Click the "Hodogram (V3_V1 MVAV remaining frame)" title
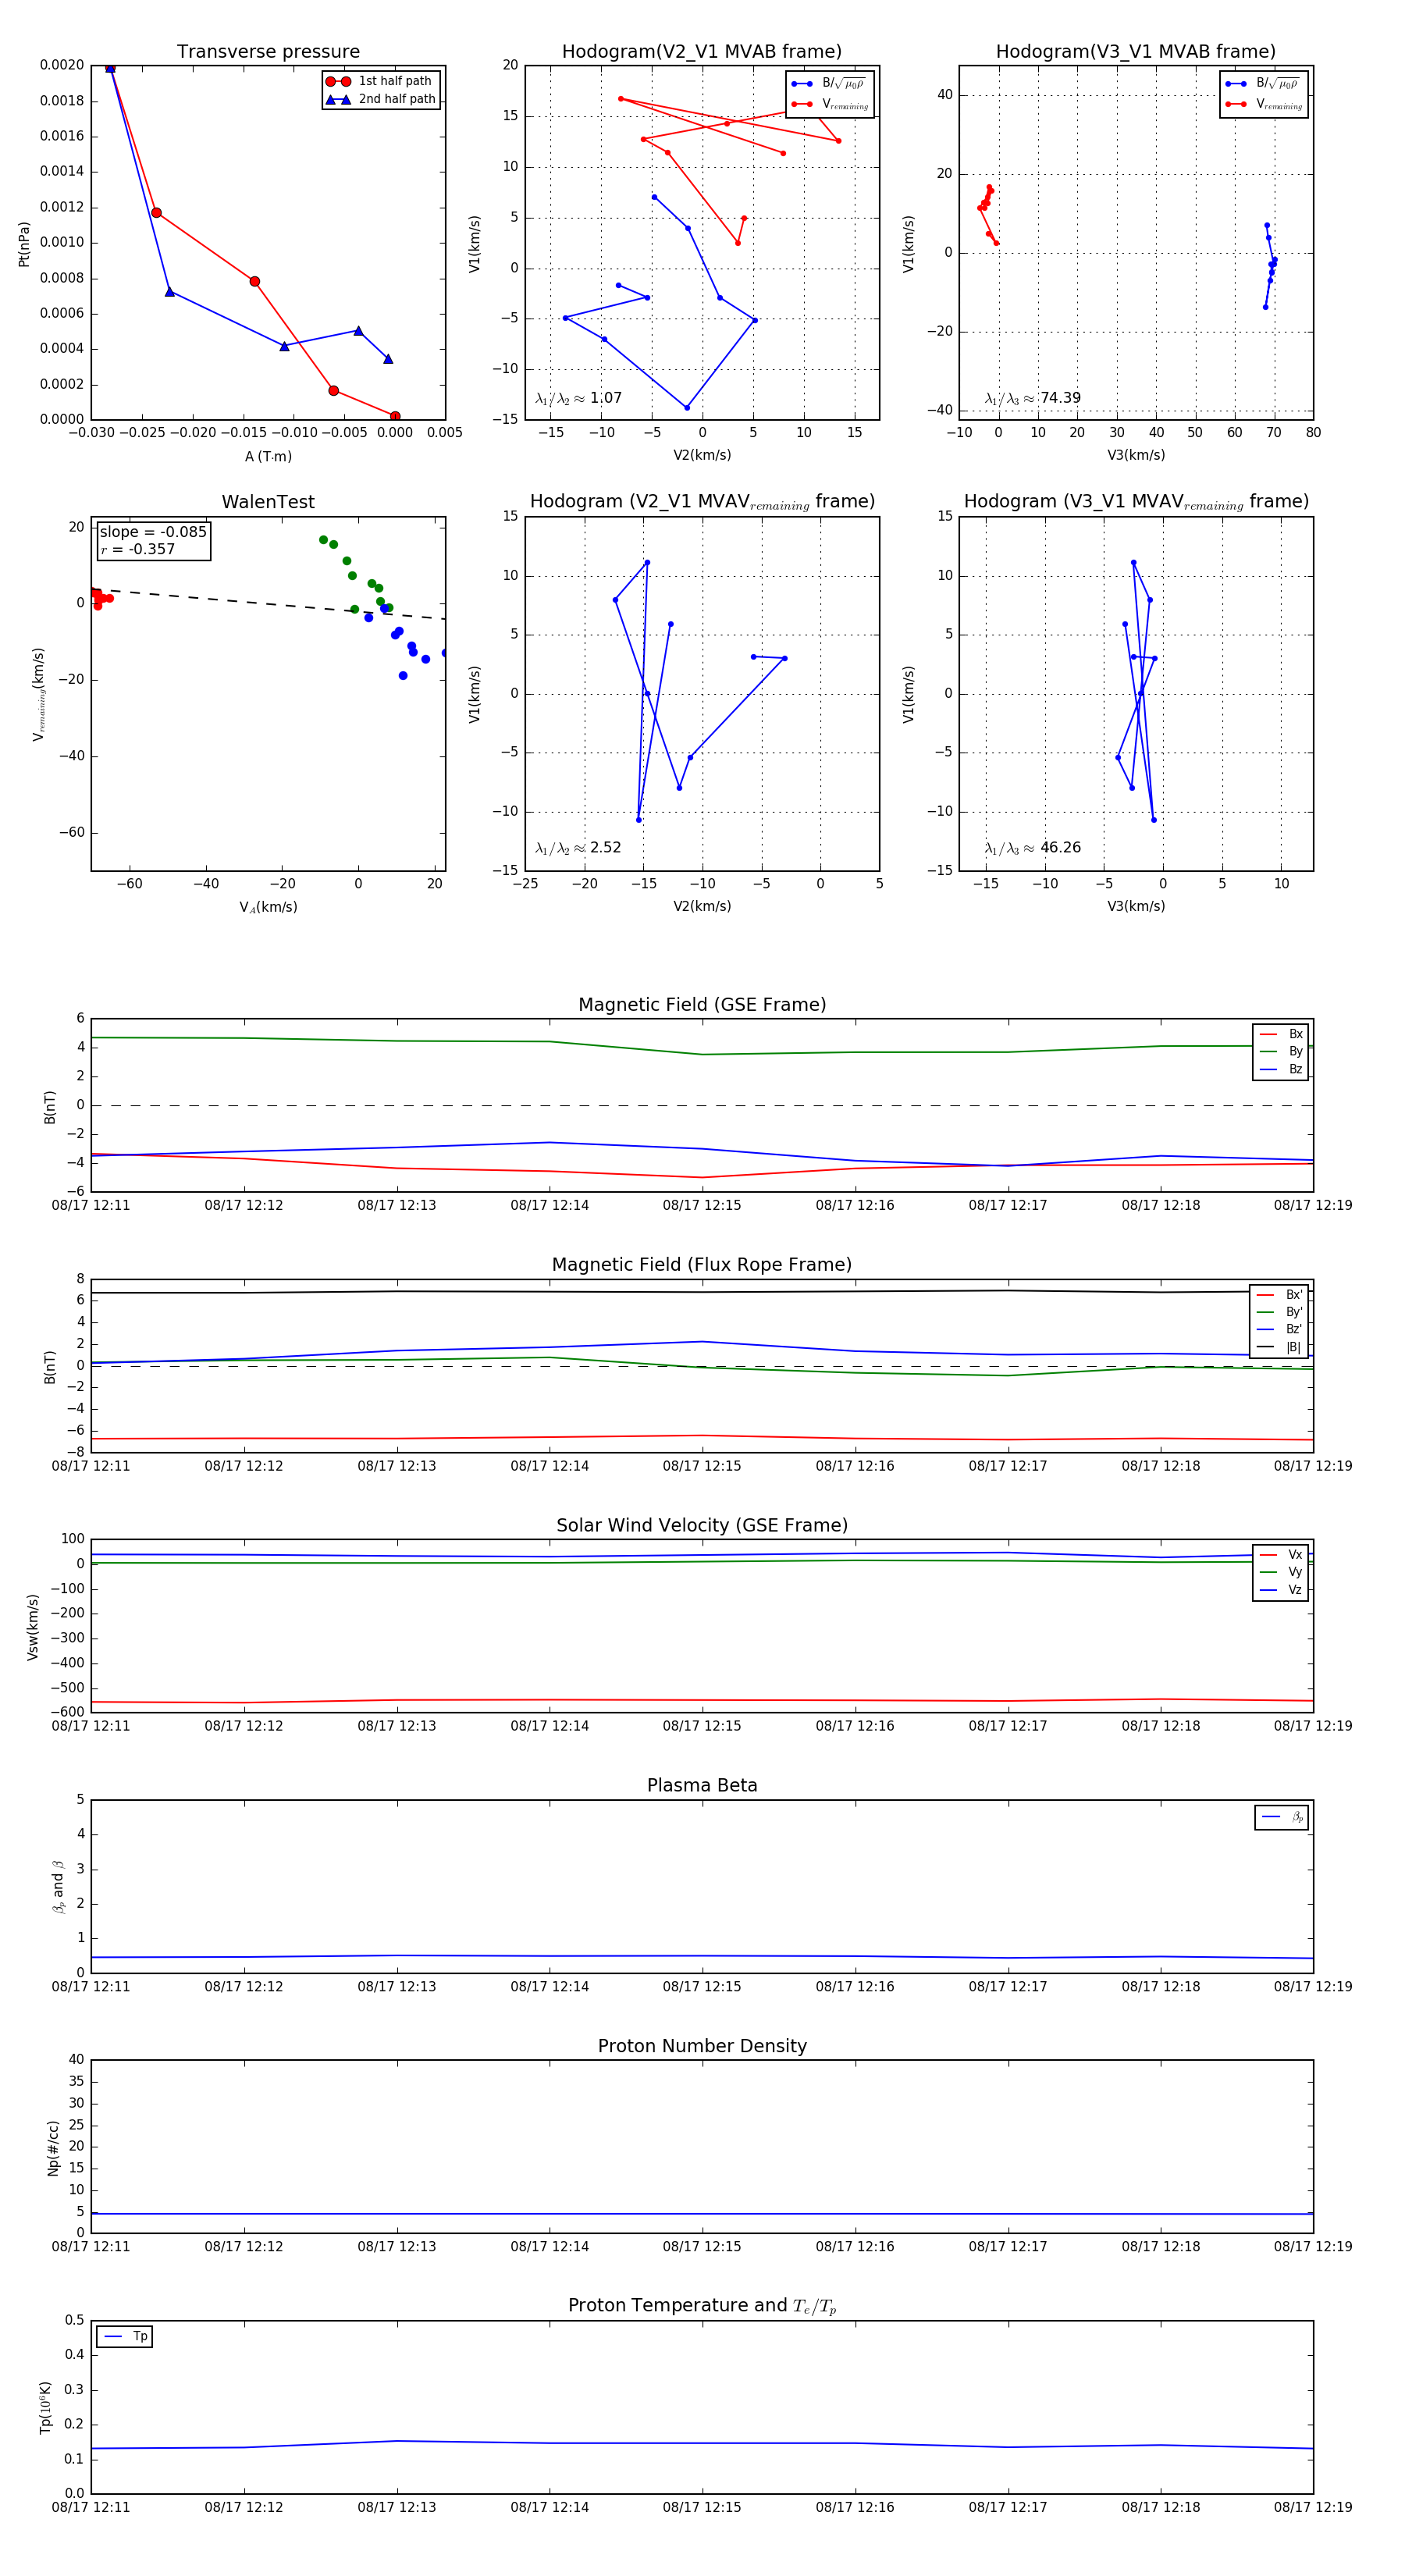This screenshot has width=1405, height=2576. (x=1136, y=502)
